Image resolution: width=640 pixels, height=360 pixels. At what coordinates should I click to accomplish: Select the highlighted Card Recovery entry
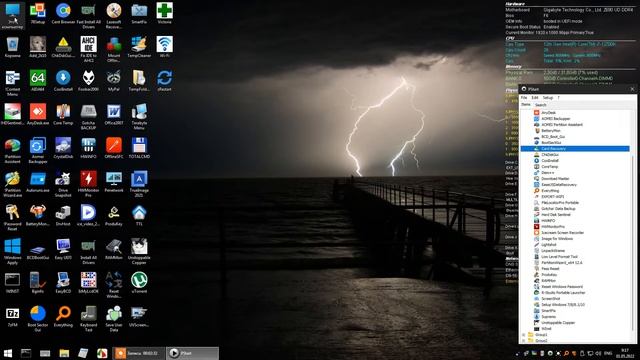coord(575,149)
